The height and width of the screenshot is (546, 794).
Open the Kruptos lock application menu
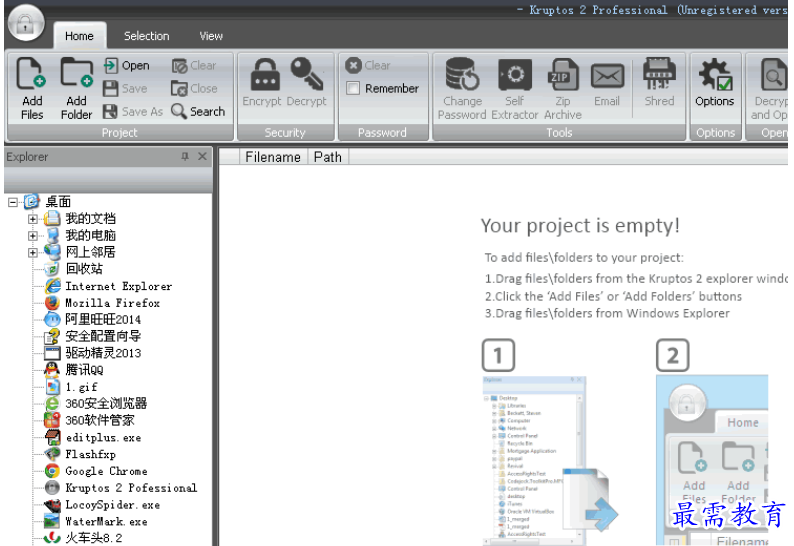(x=25, y=23)
